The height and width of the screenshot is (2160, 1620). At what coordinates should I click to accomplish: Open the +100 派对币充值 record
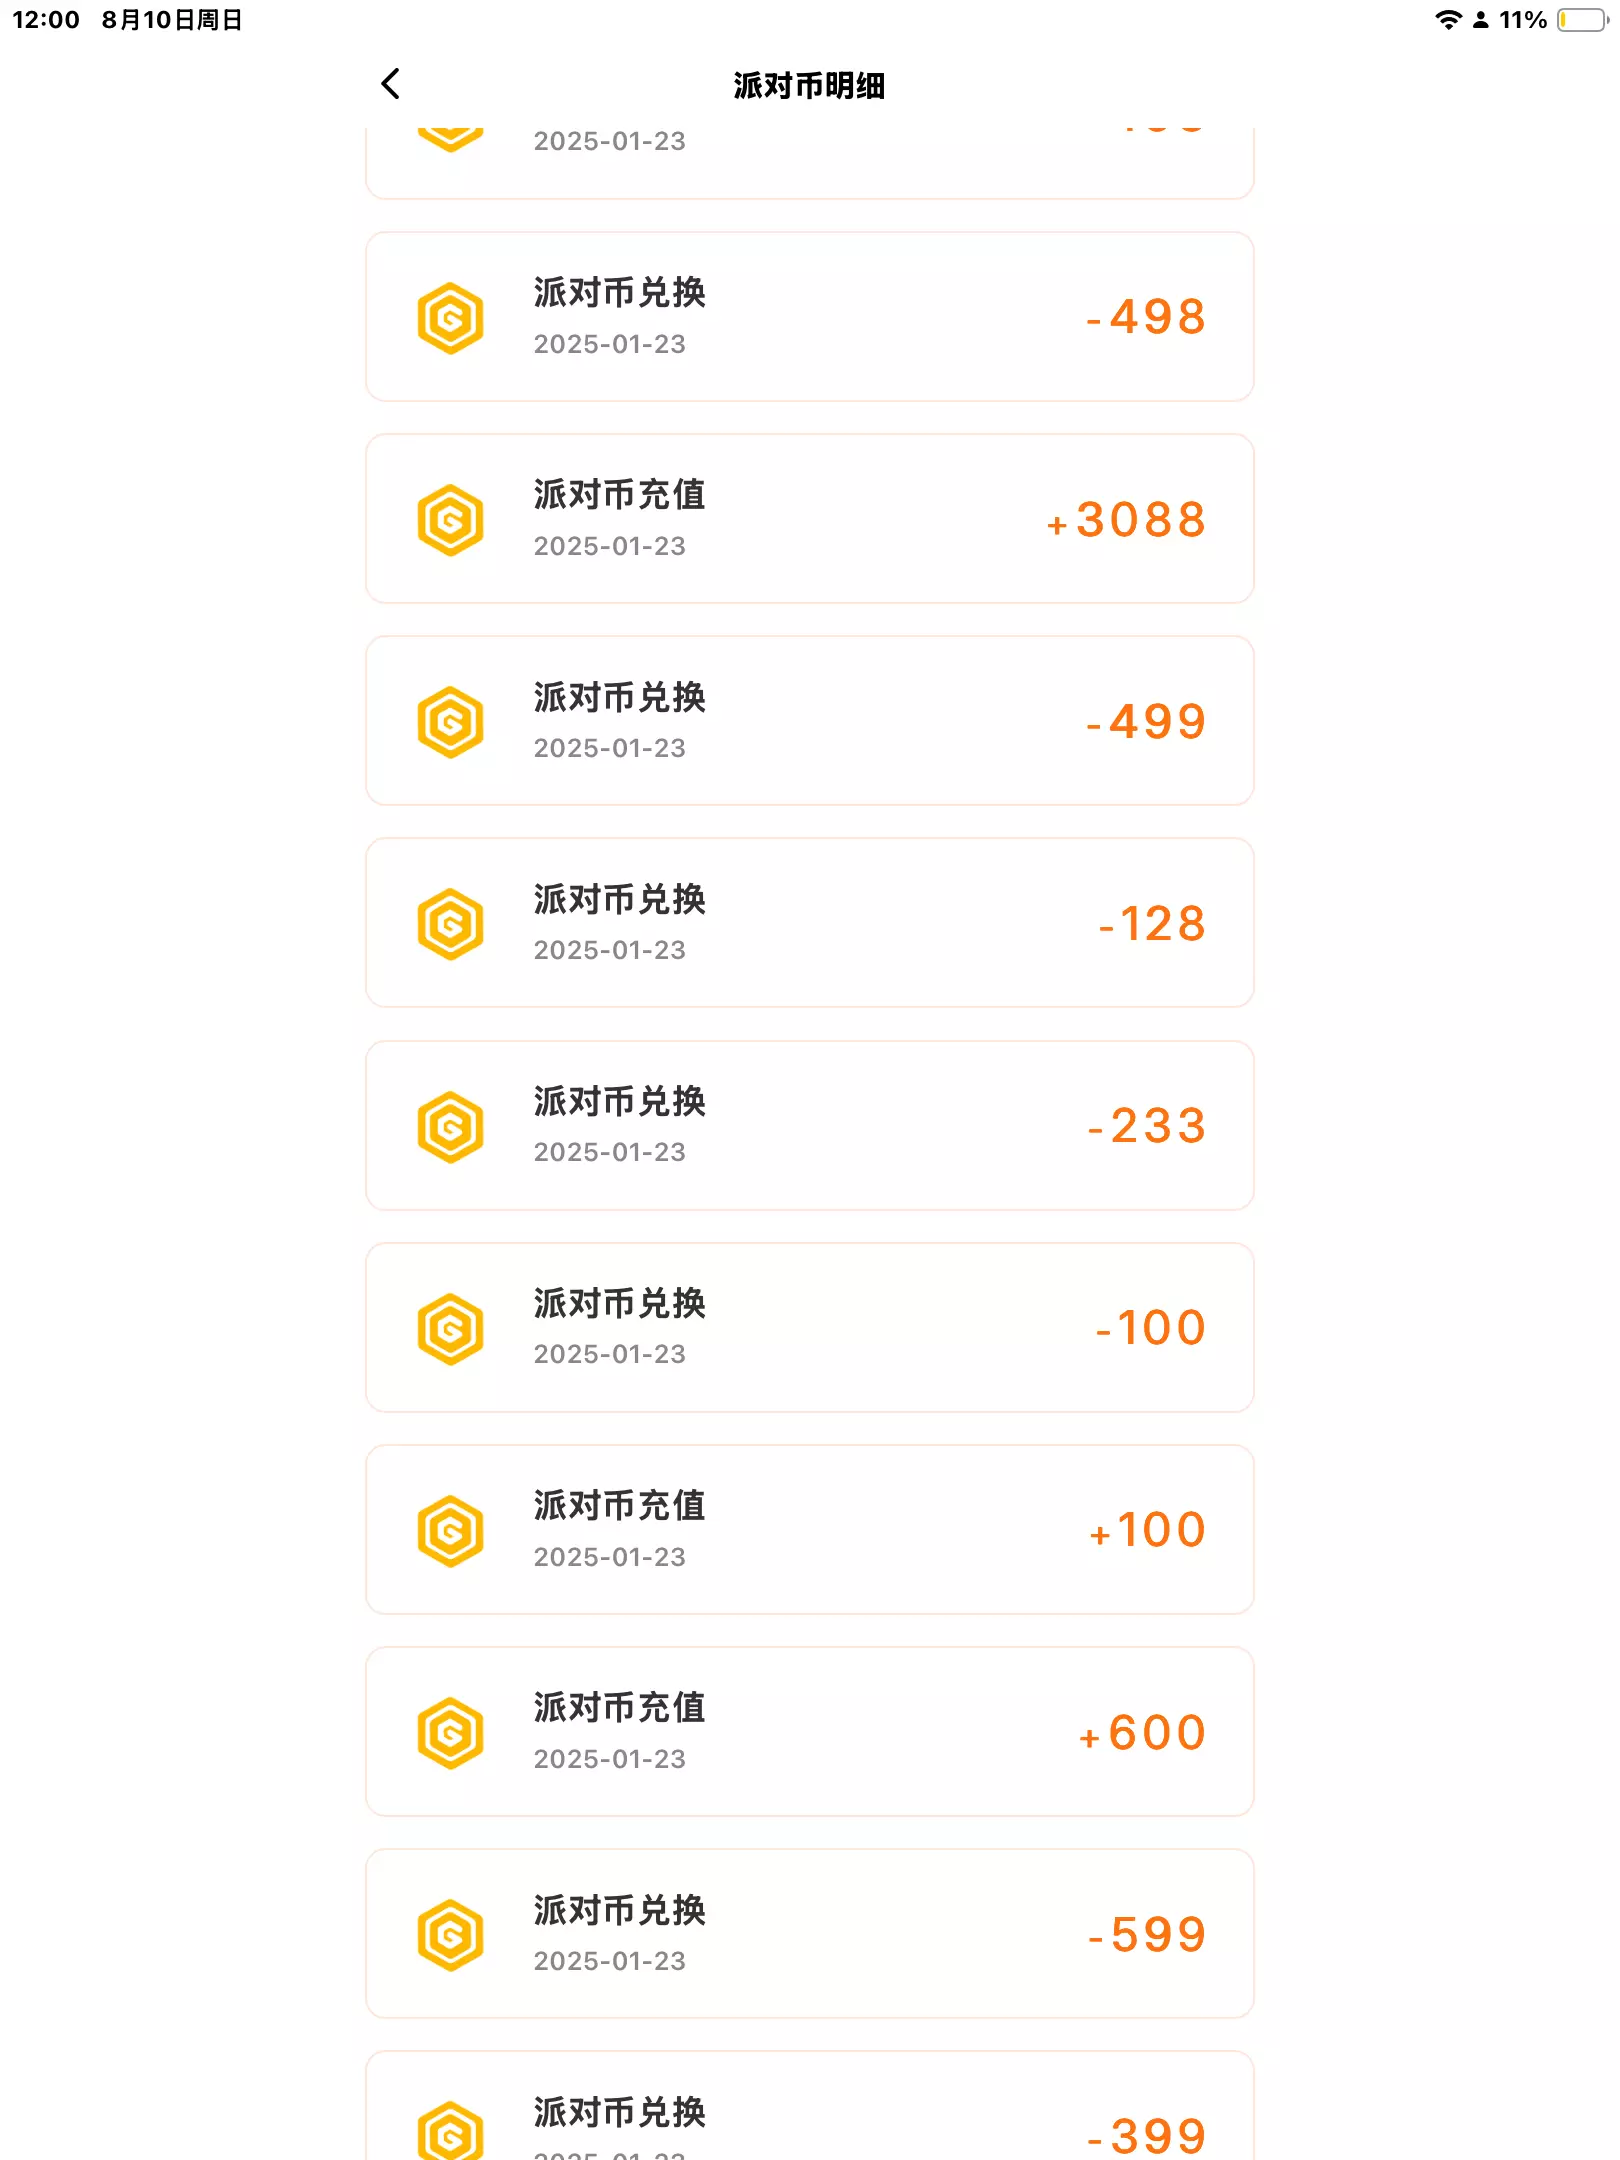[809, 1530]
